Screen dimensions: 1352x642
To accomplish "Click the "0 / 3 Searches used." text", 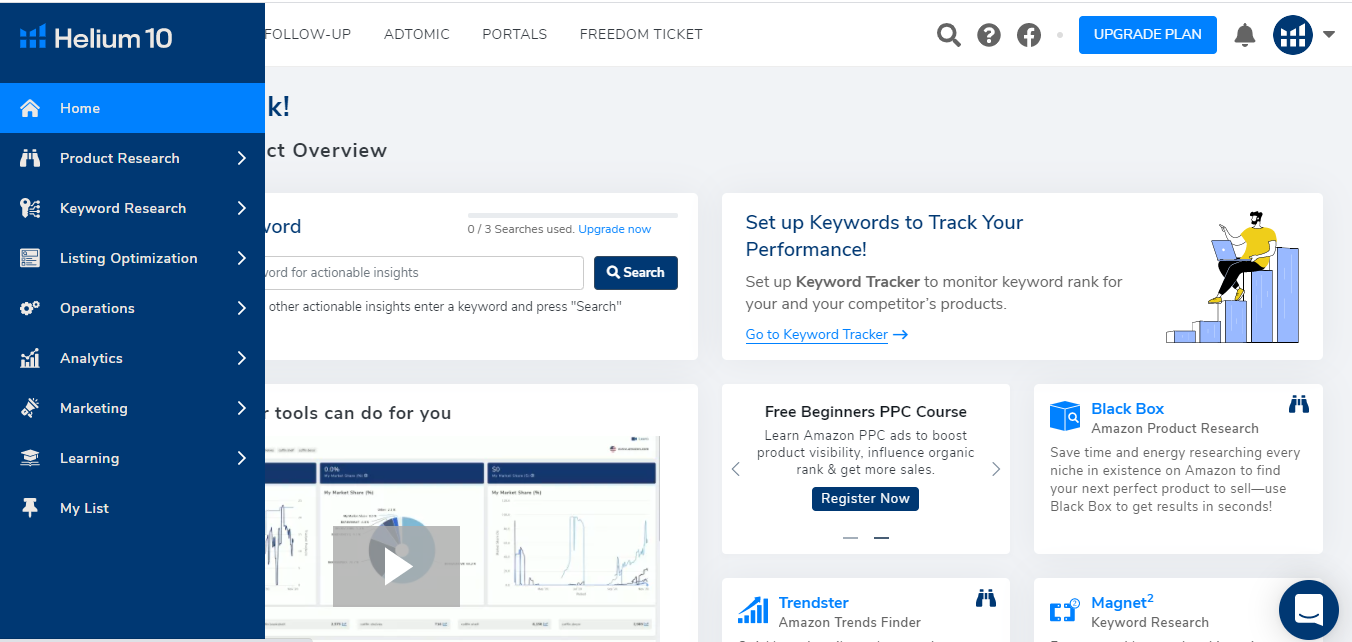I will click(x=521, y=229).
